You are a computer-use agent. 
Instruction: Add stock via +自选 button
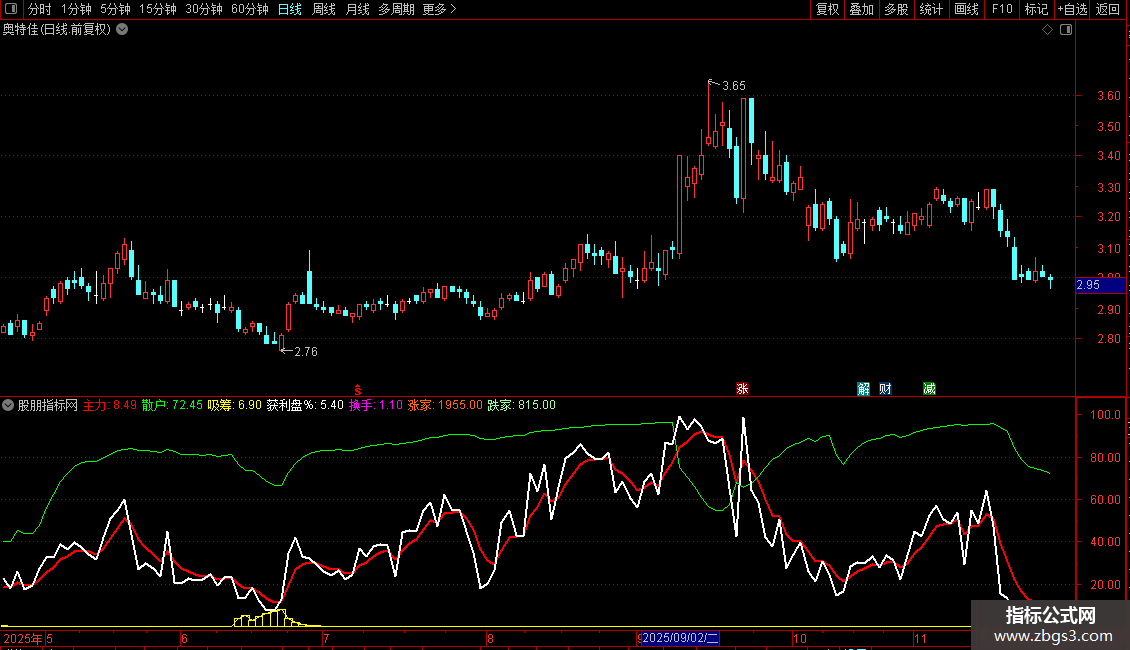click(1072, 9)
